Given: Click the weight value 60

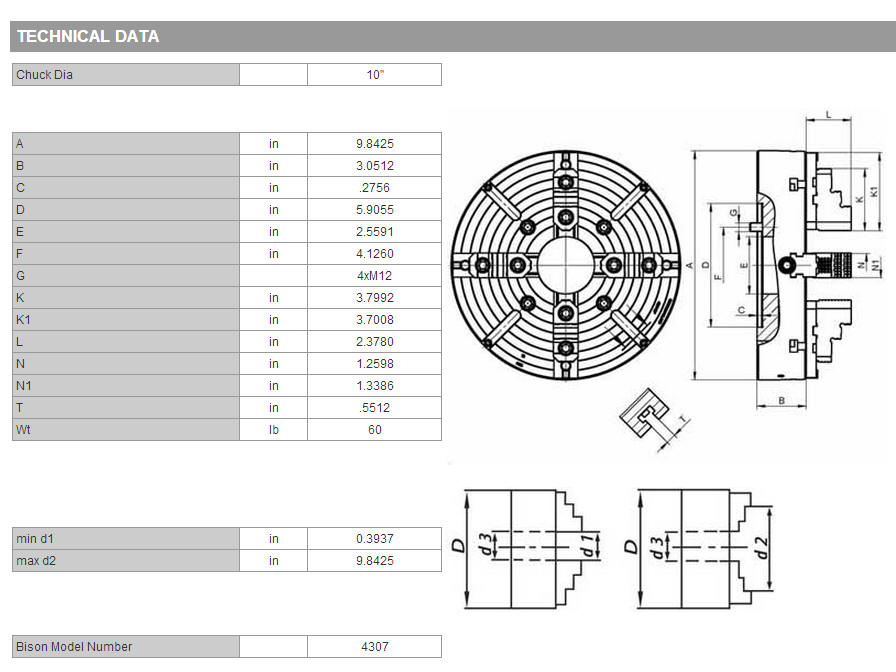Looking at the screenshot, I should [375, 430].
